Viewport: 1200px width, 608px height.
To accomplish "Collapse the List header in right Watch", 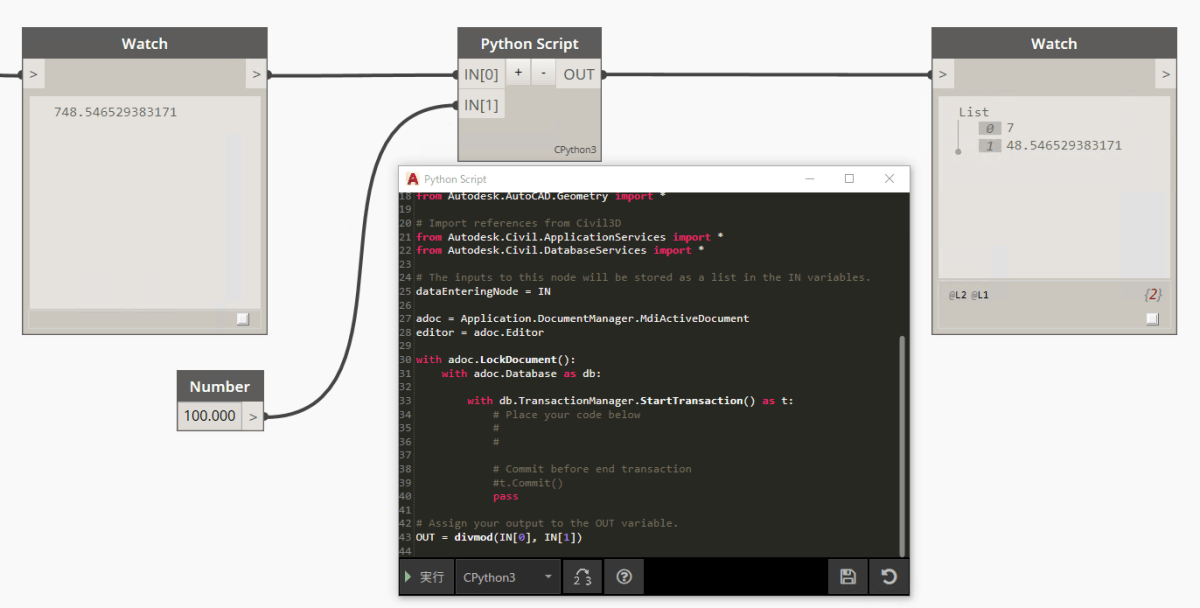I will click(x=973, y=112).
